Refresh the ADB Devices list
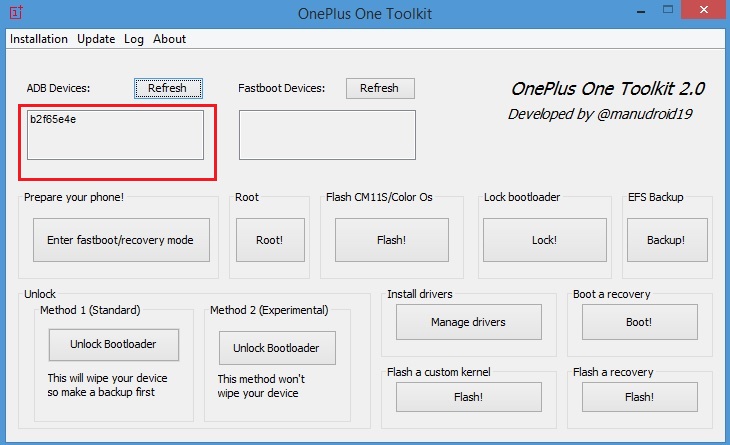This screenshot has width=730, height=445. 168,88
